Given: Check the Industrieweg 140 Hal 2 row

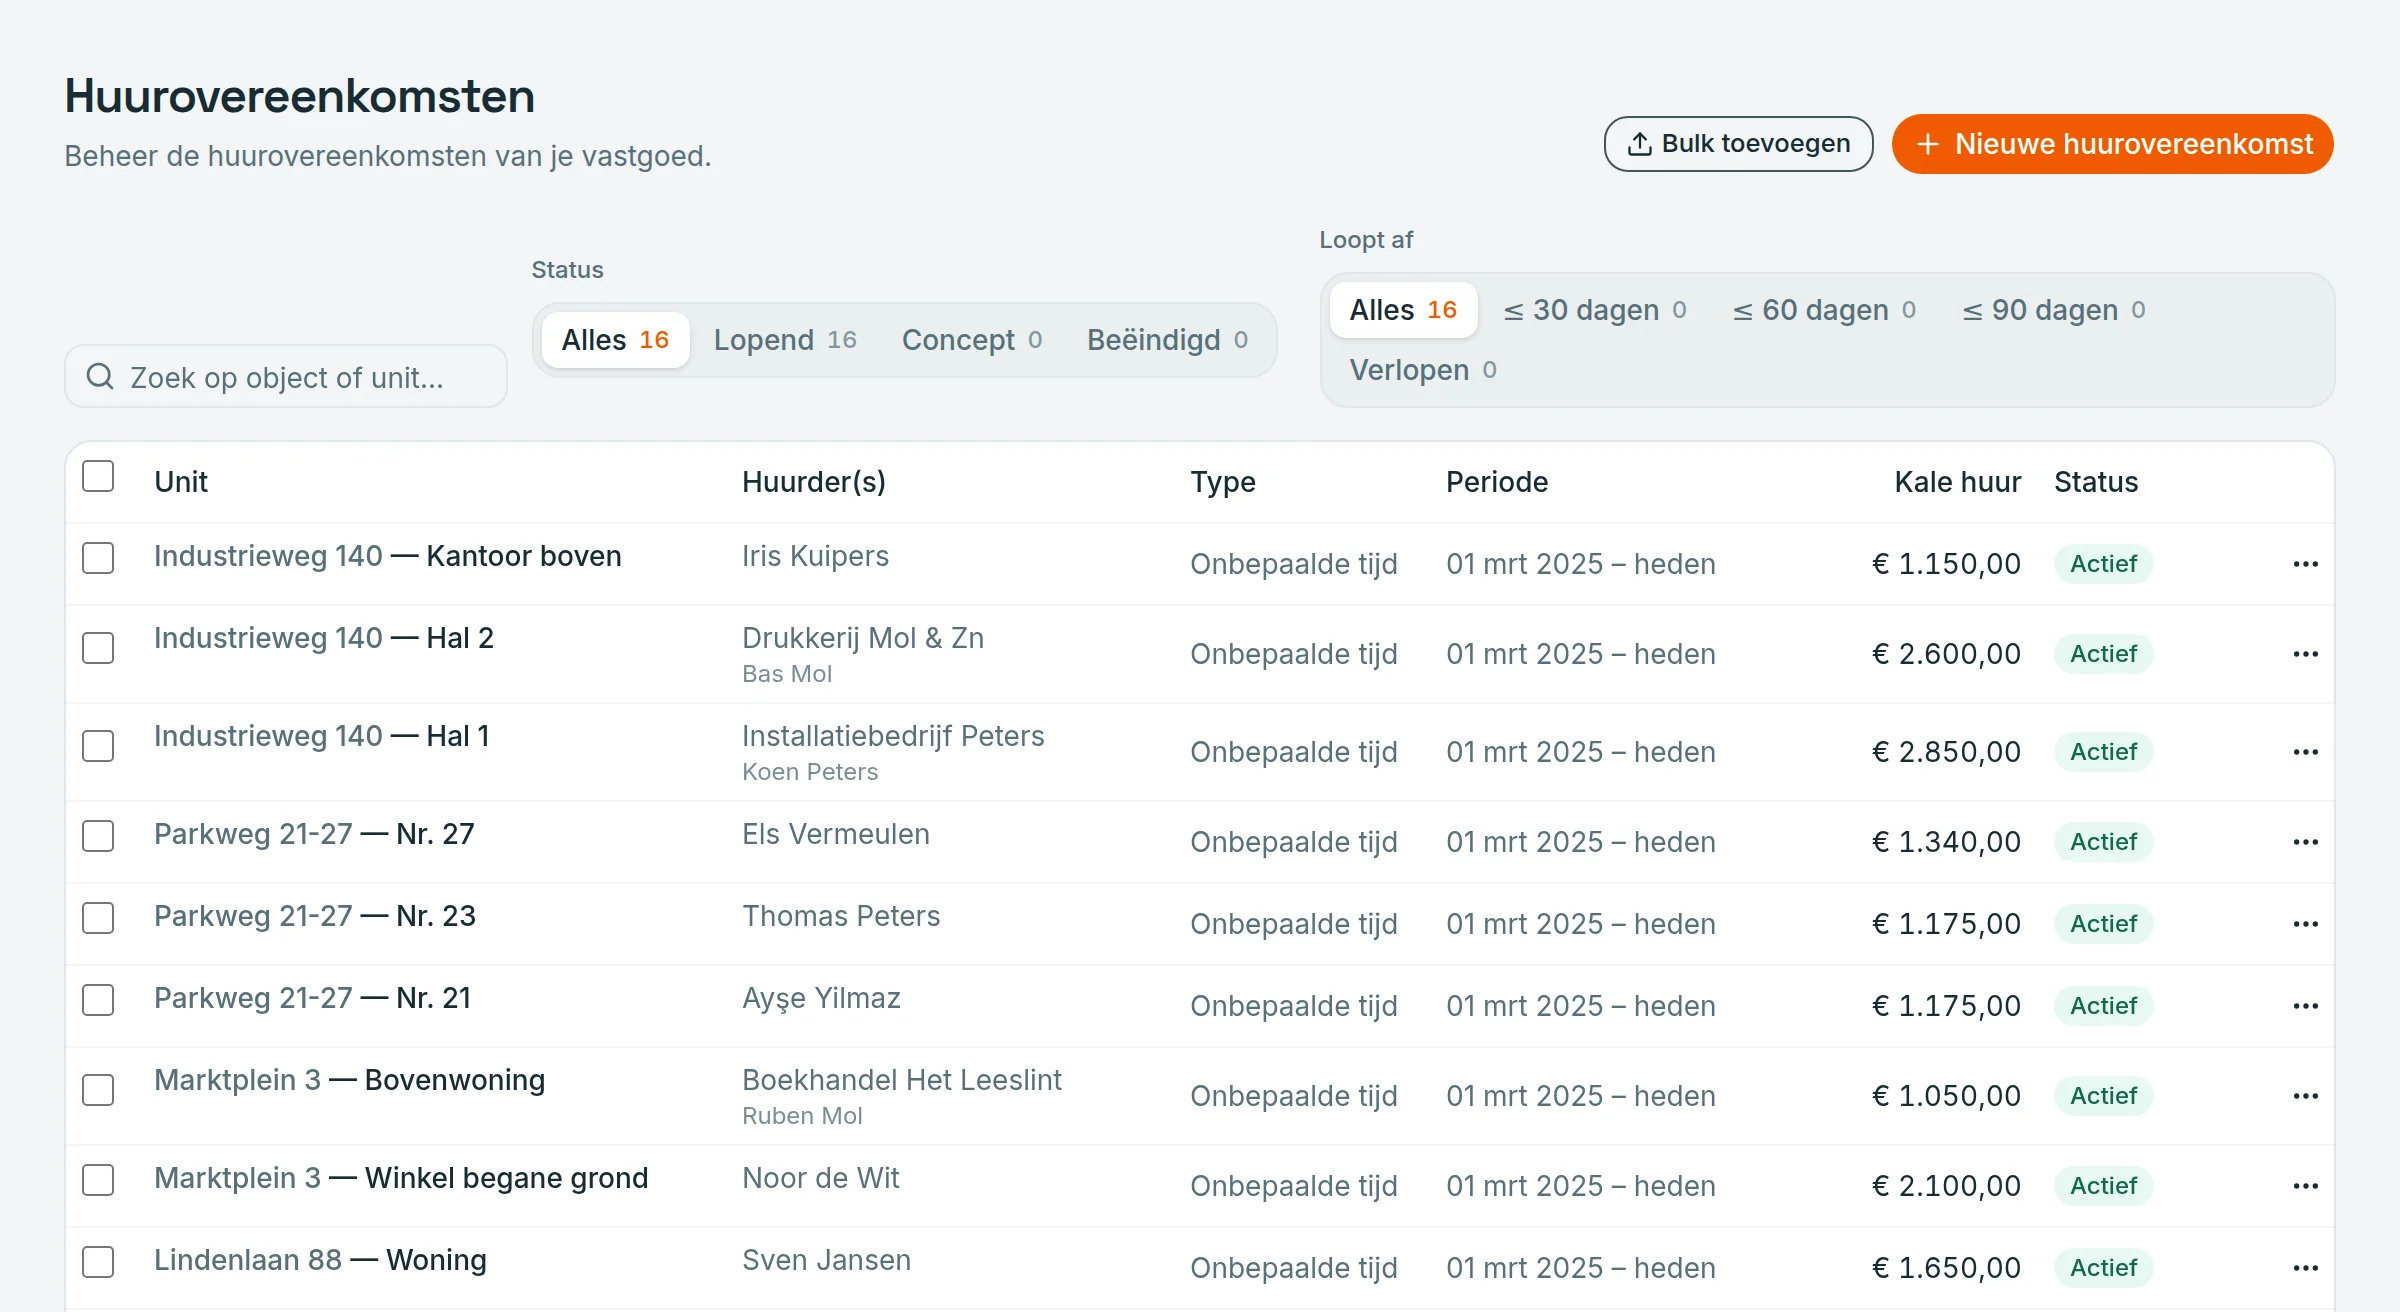Looking at the screenshot, I should [98, 648].
